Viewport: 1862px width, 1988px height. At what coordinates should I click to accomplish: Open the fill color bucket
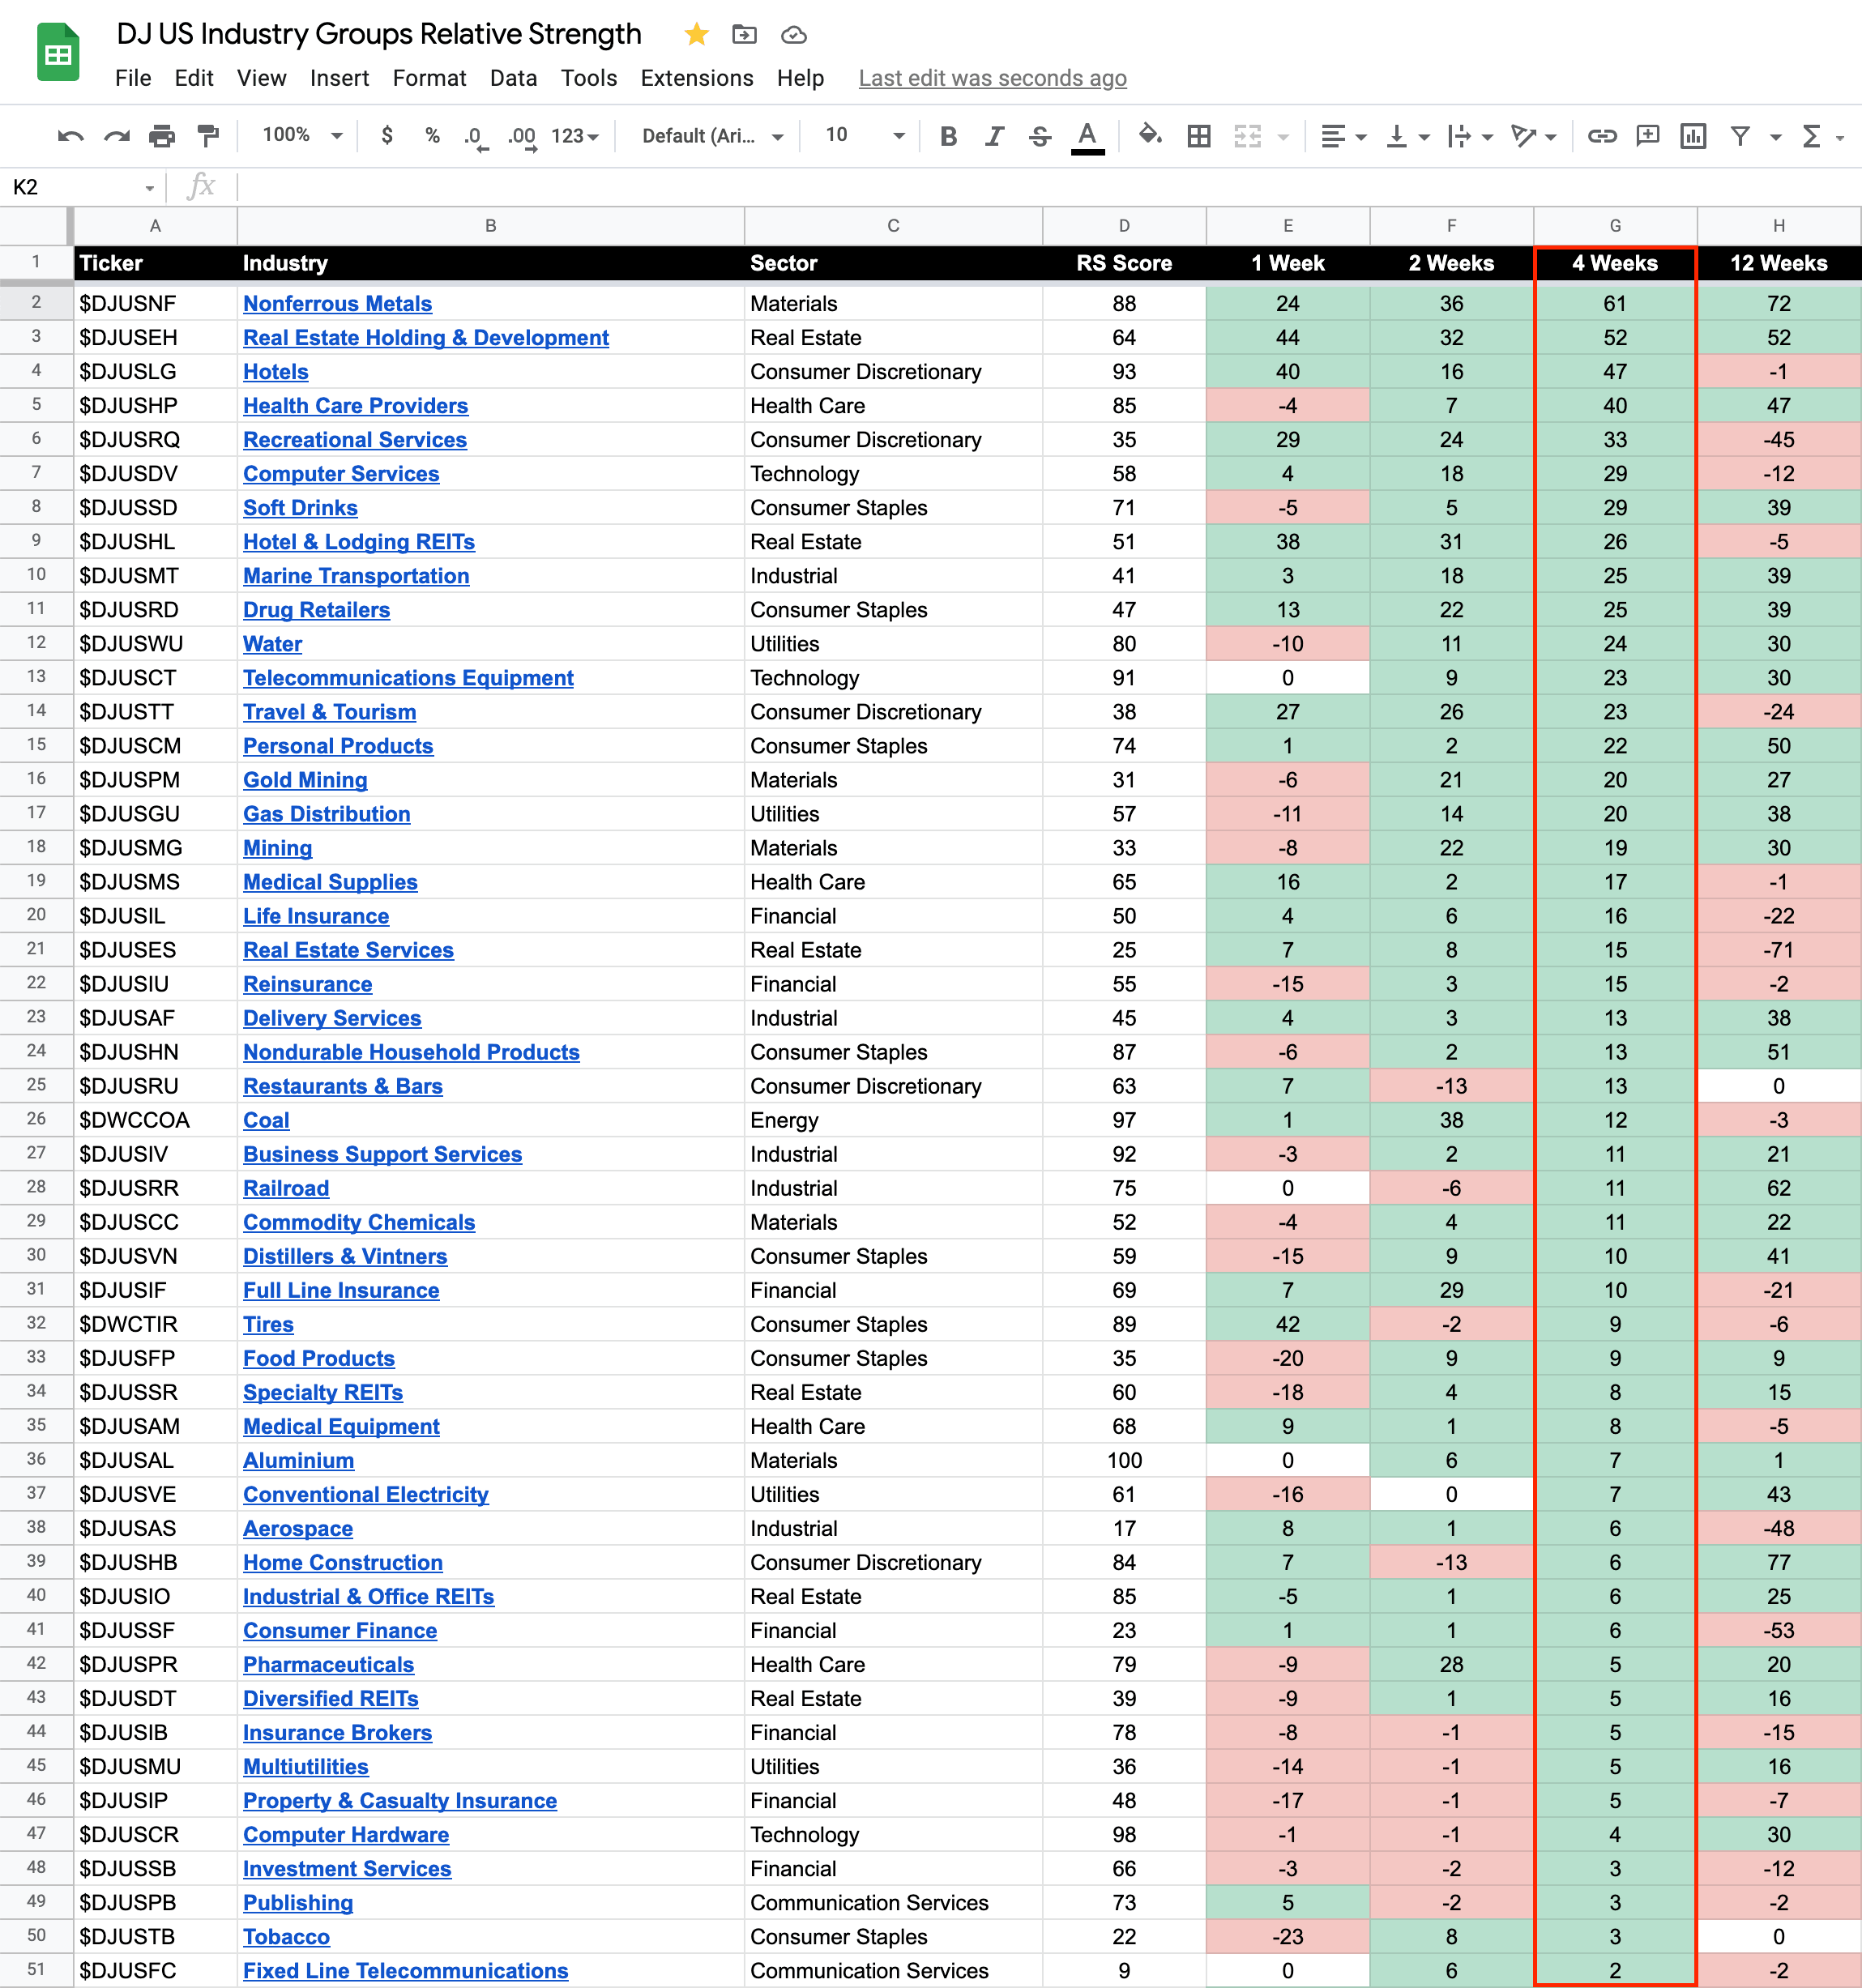1150,135
